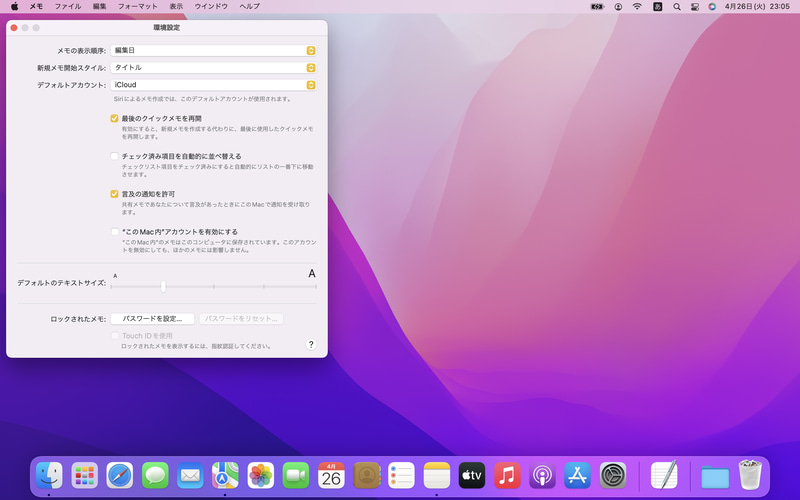Open Notes app icon in Dock
This screenshot has height=500, width=800.
click(x=437, y=476)
